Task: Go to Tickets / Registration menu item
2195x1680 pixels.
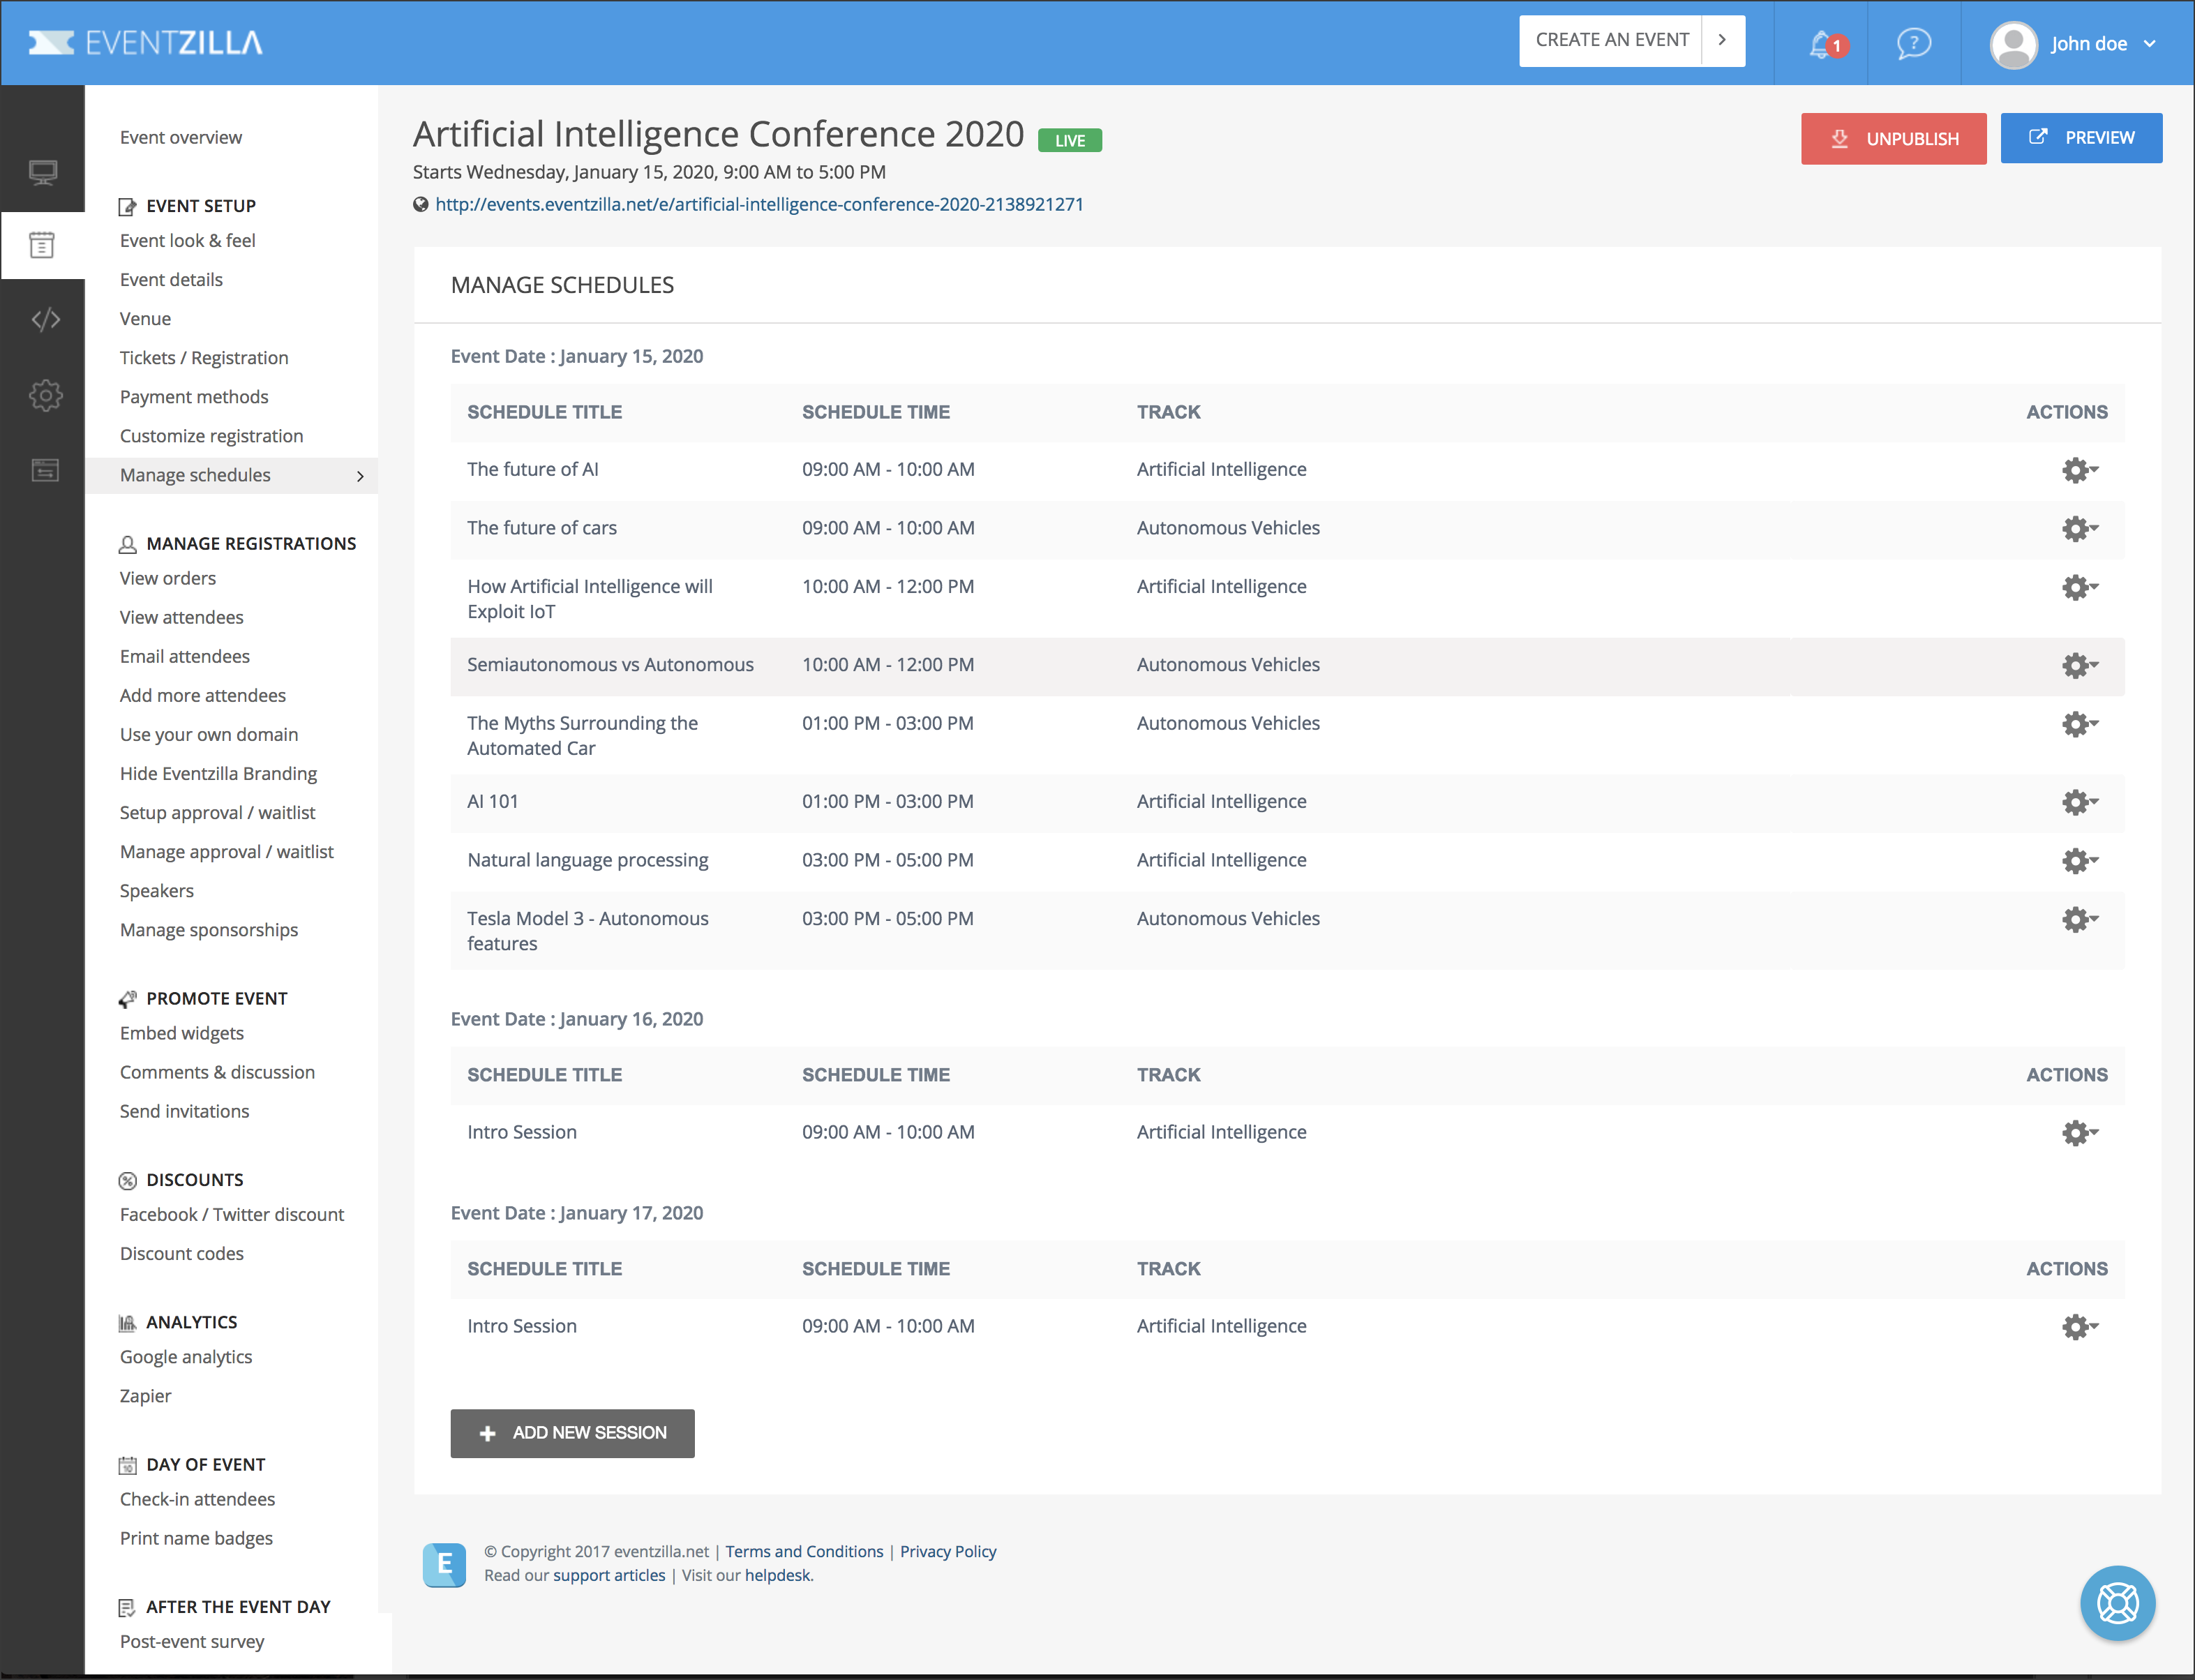Action: 204,358
